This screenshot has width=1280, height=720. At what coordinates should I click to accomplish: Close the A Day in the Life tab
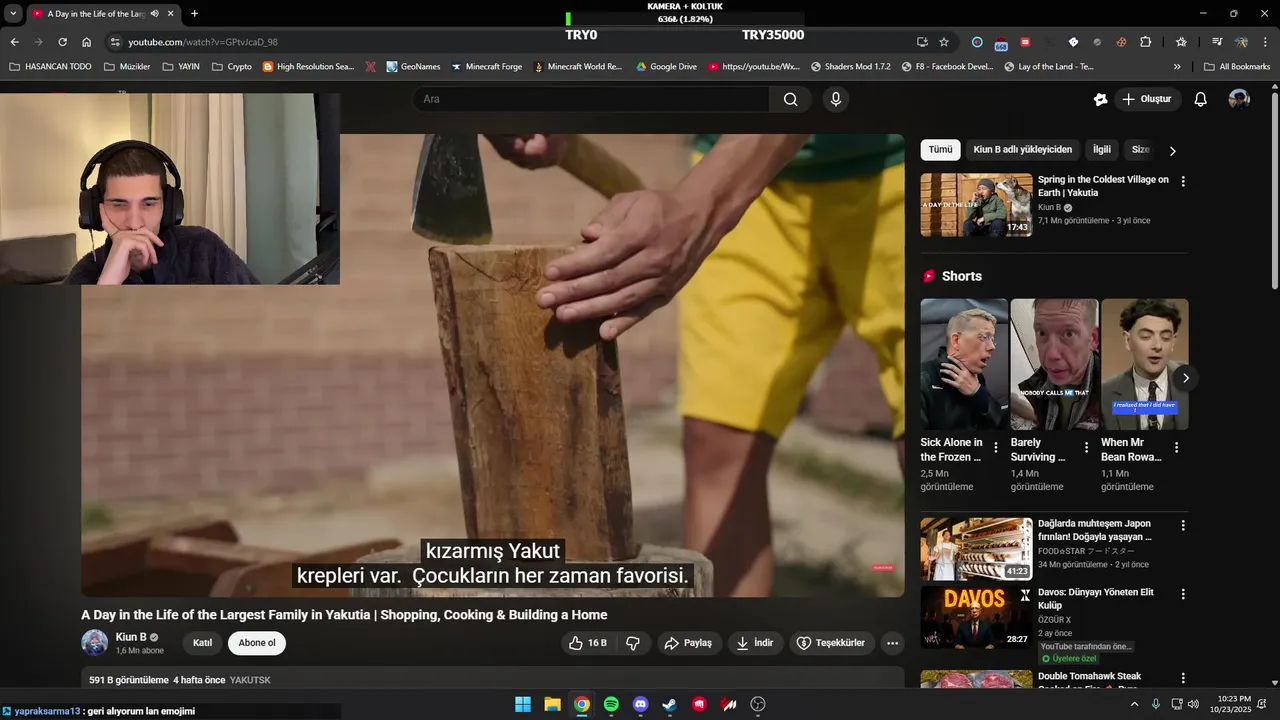(171, 14)
